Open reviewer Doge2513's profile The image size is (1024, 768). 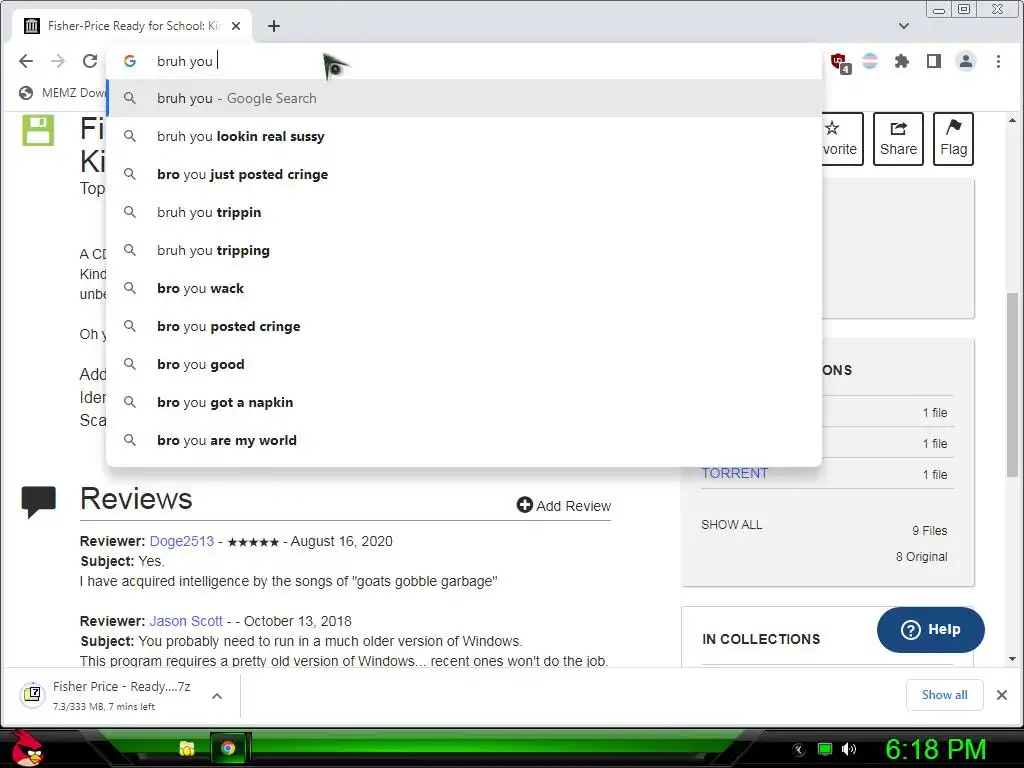182,541
